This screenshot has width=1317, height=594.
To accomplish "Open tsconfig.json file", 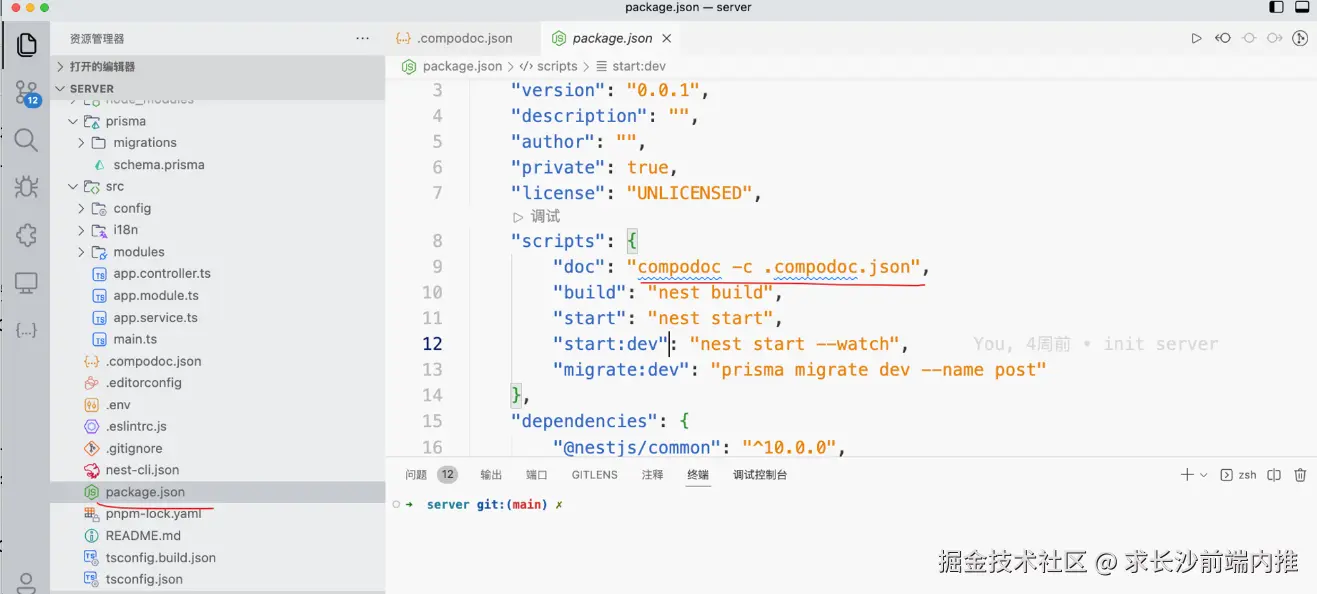I will [144, 579].
